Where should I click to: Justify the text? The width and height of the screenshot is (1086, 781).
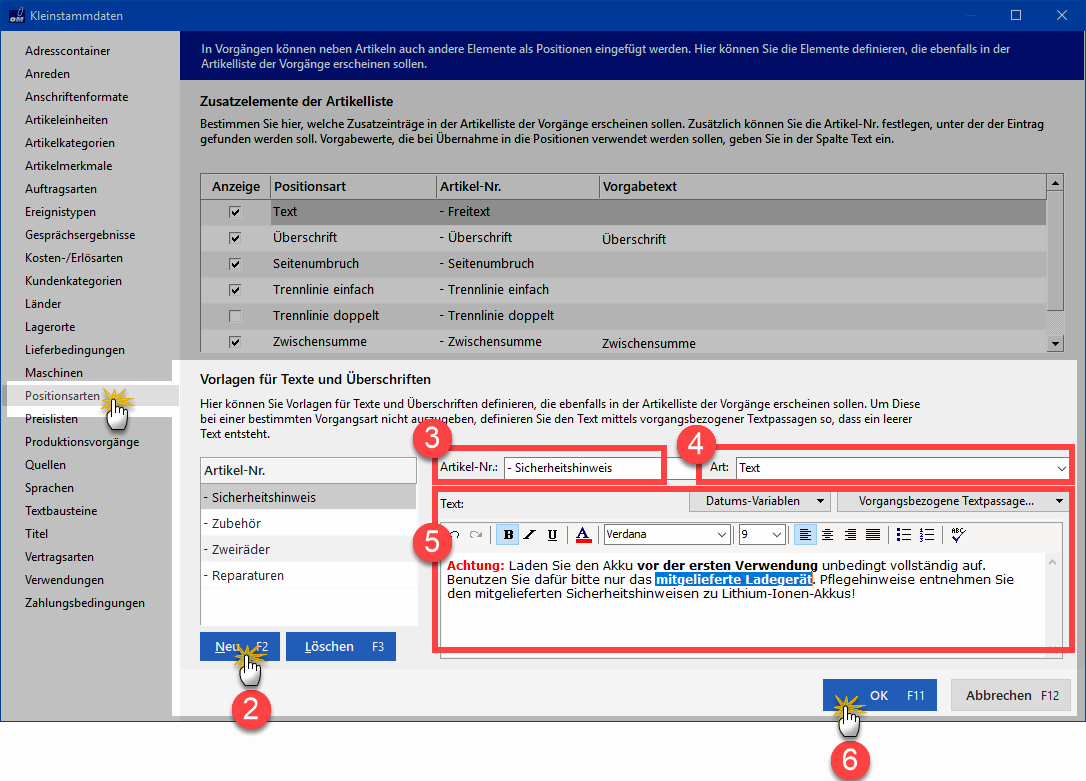(873, 535)
